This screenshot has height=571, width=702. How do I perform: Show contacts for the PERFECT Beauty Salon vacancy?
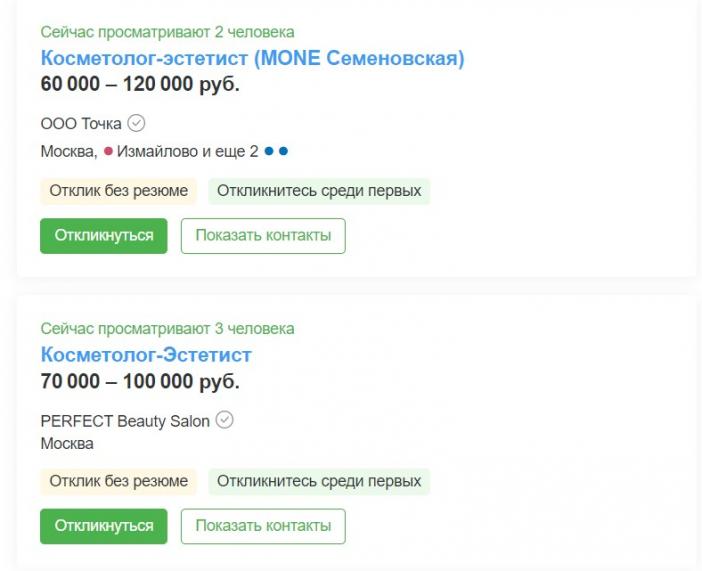tap(263, 526)
